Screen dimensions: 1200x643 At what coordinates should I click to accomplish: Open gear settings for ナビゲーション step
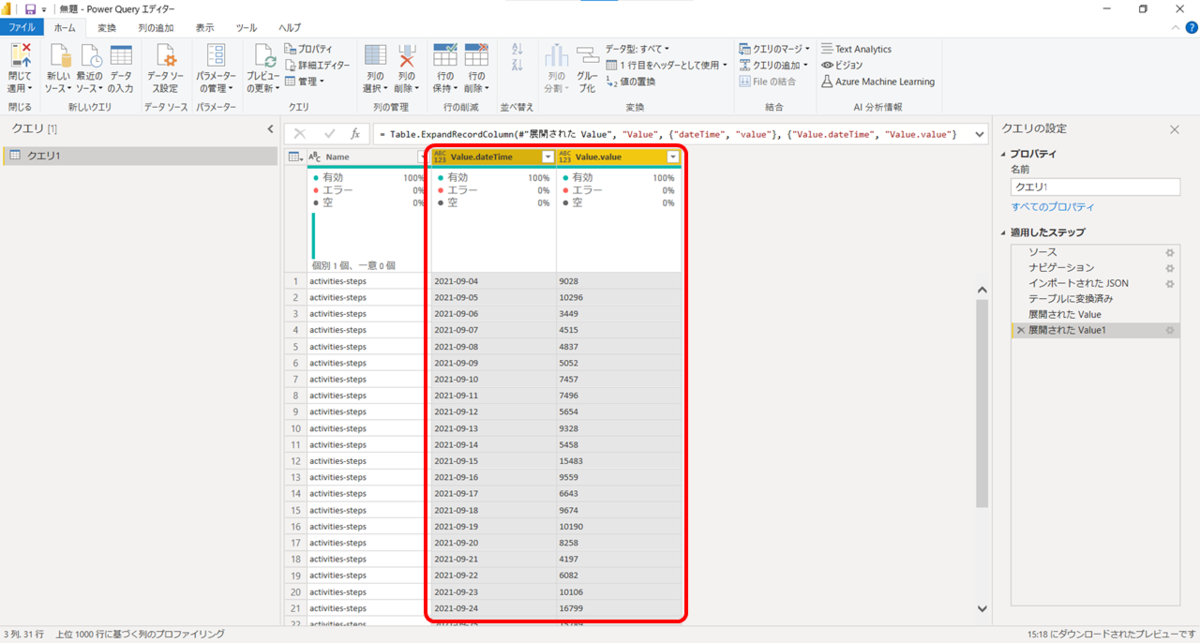coord(1169,268)
